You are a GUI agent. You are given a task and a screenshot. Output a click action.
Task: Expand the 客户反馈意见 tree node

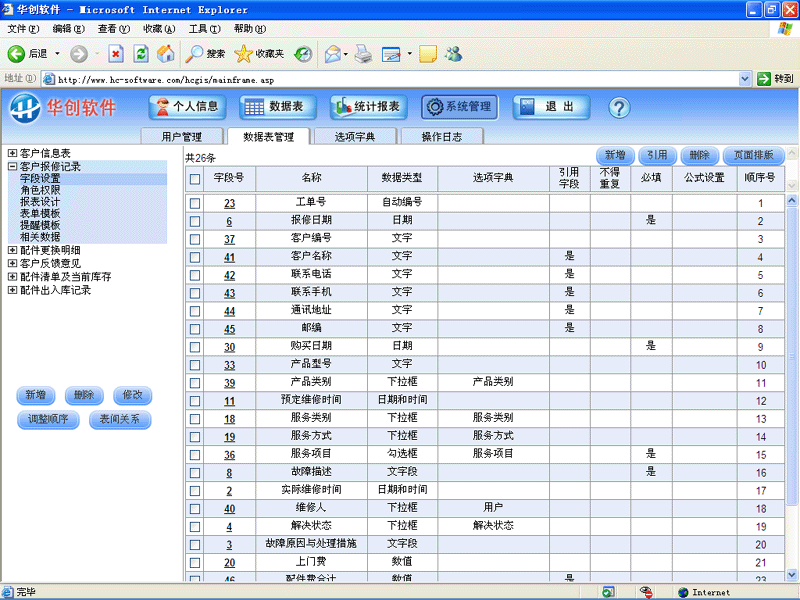click(x=12, y=263)
